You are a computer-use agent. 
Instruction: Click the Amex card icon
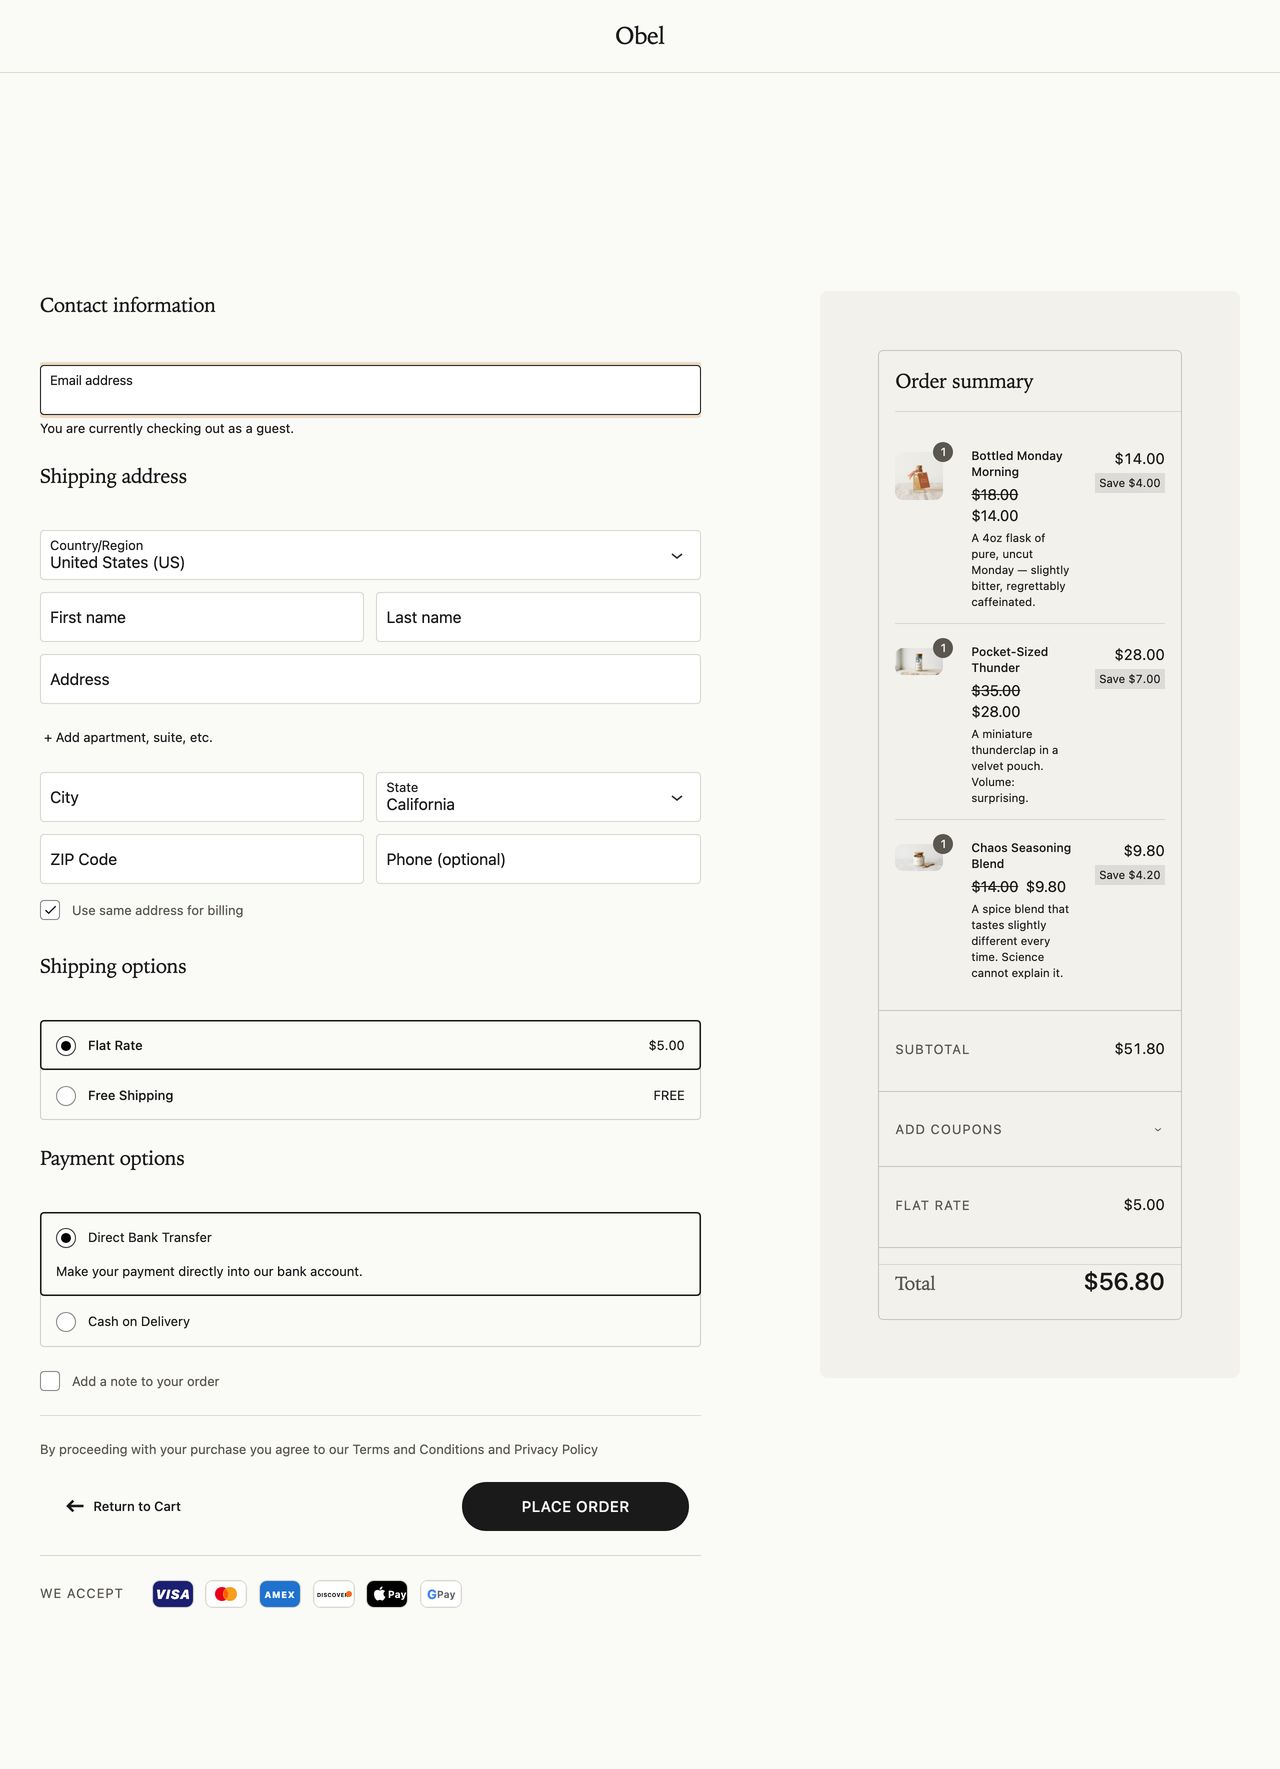click(280, 1594)
